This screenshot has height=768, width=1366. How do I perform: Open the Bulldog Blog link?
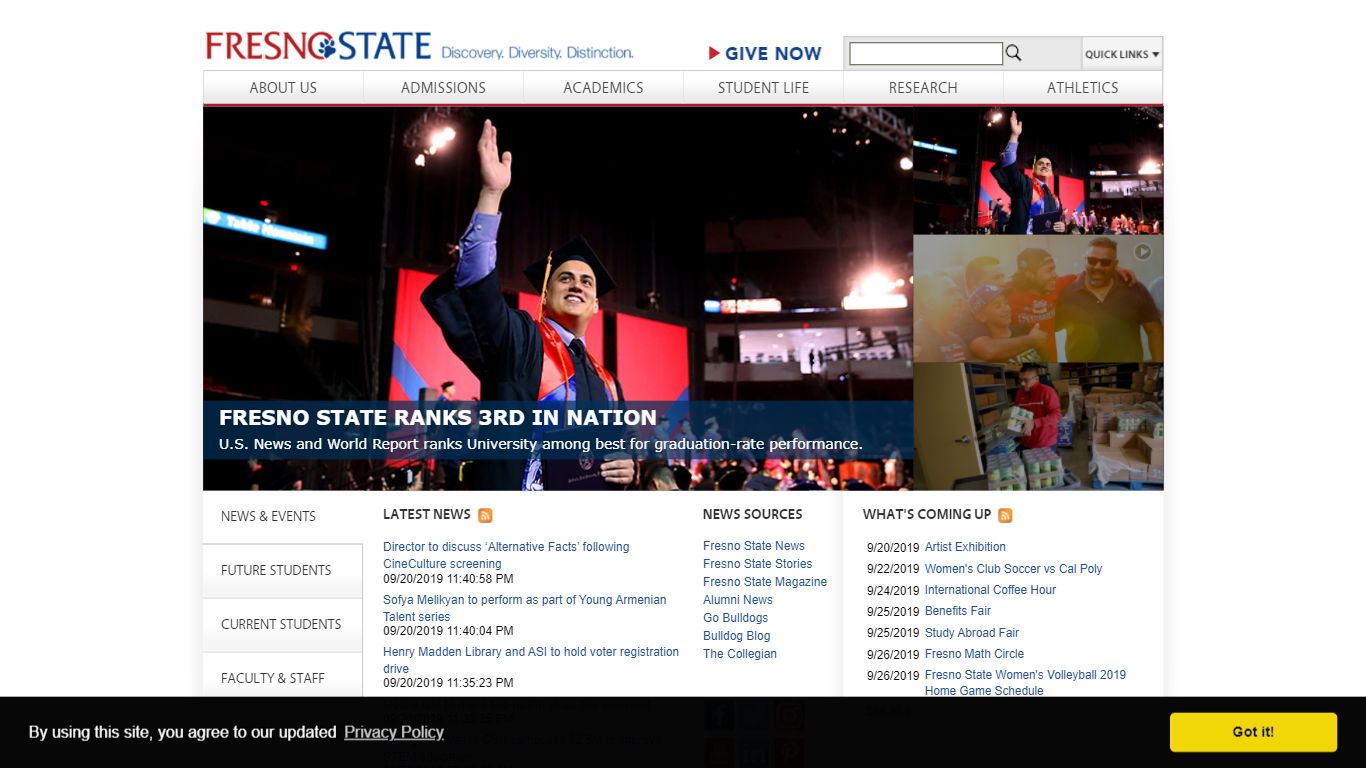[736, 636]
